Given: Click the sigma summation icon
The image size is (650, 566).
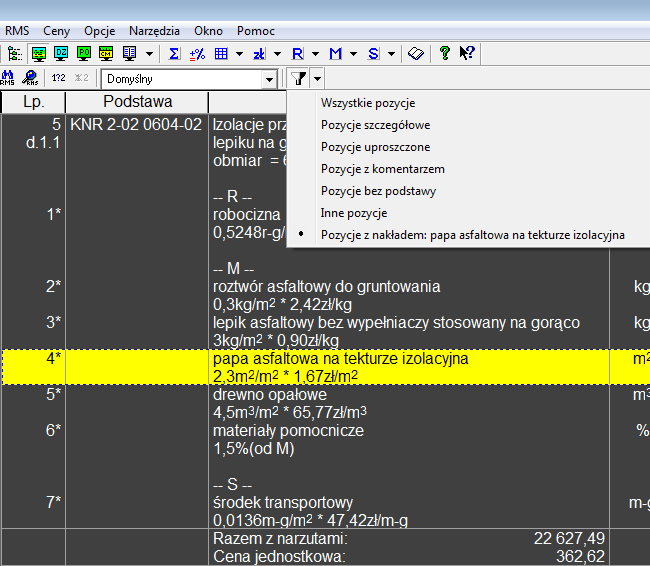Looking at the screenshot, I should point(174,53).
